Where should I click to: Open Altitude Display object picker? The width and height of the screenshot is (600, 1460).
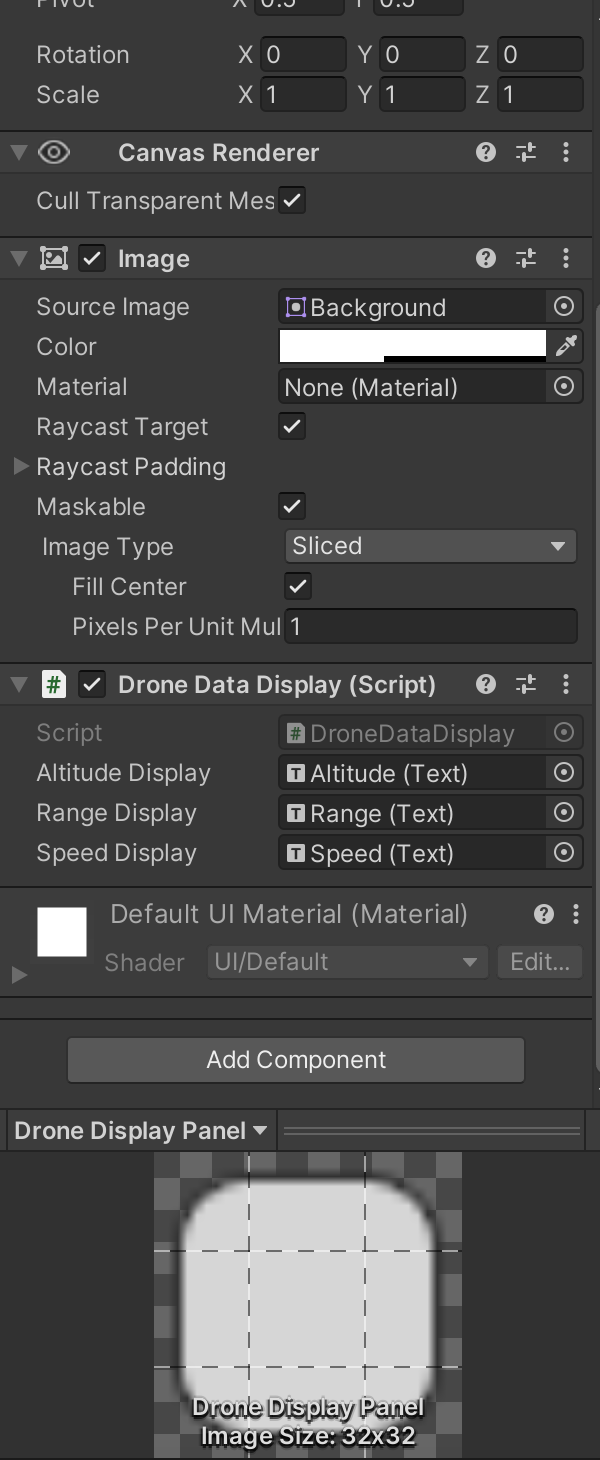[564, 772]
